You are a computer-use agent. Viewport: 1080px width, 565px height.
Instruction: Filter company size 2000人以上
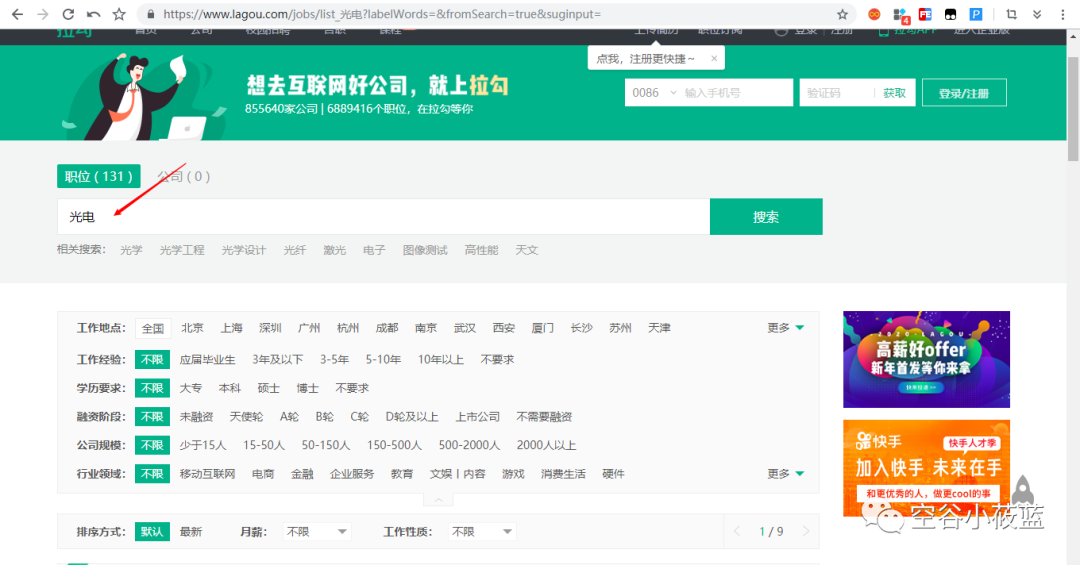point(546,445)
